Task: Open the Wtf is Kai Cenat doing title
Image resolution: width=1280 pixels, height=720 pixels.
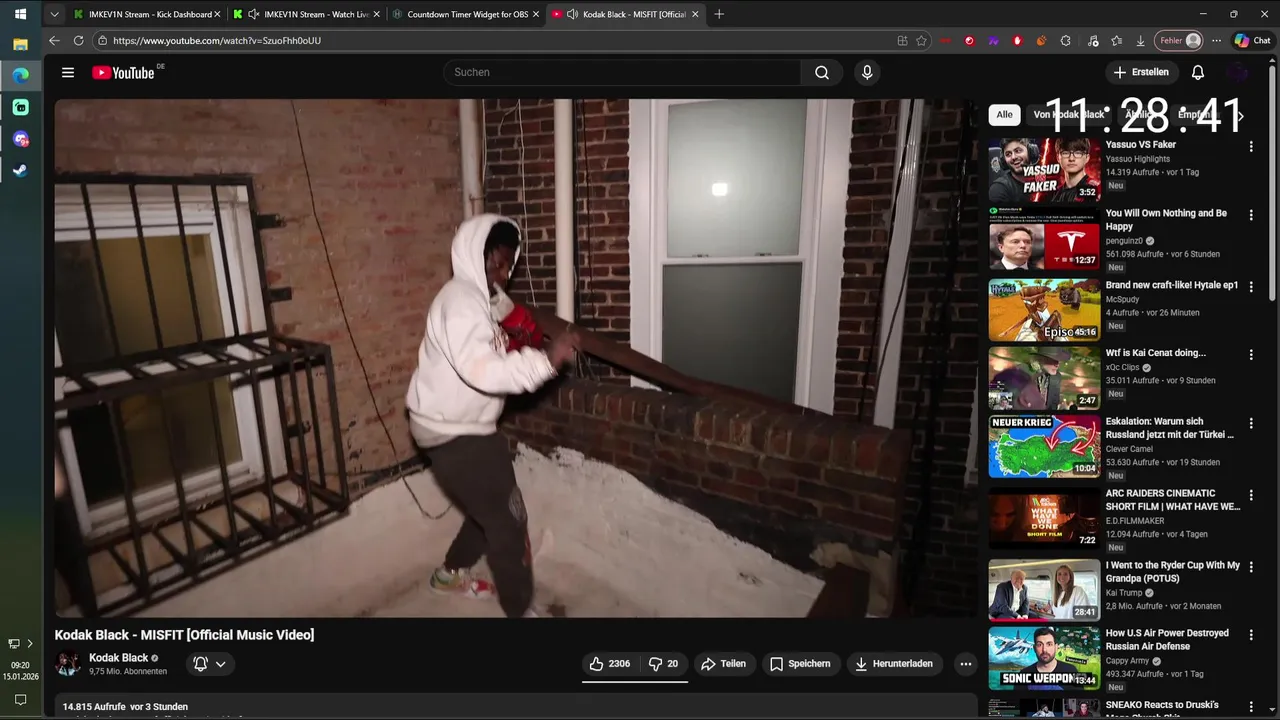Action: (1155, 353)
